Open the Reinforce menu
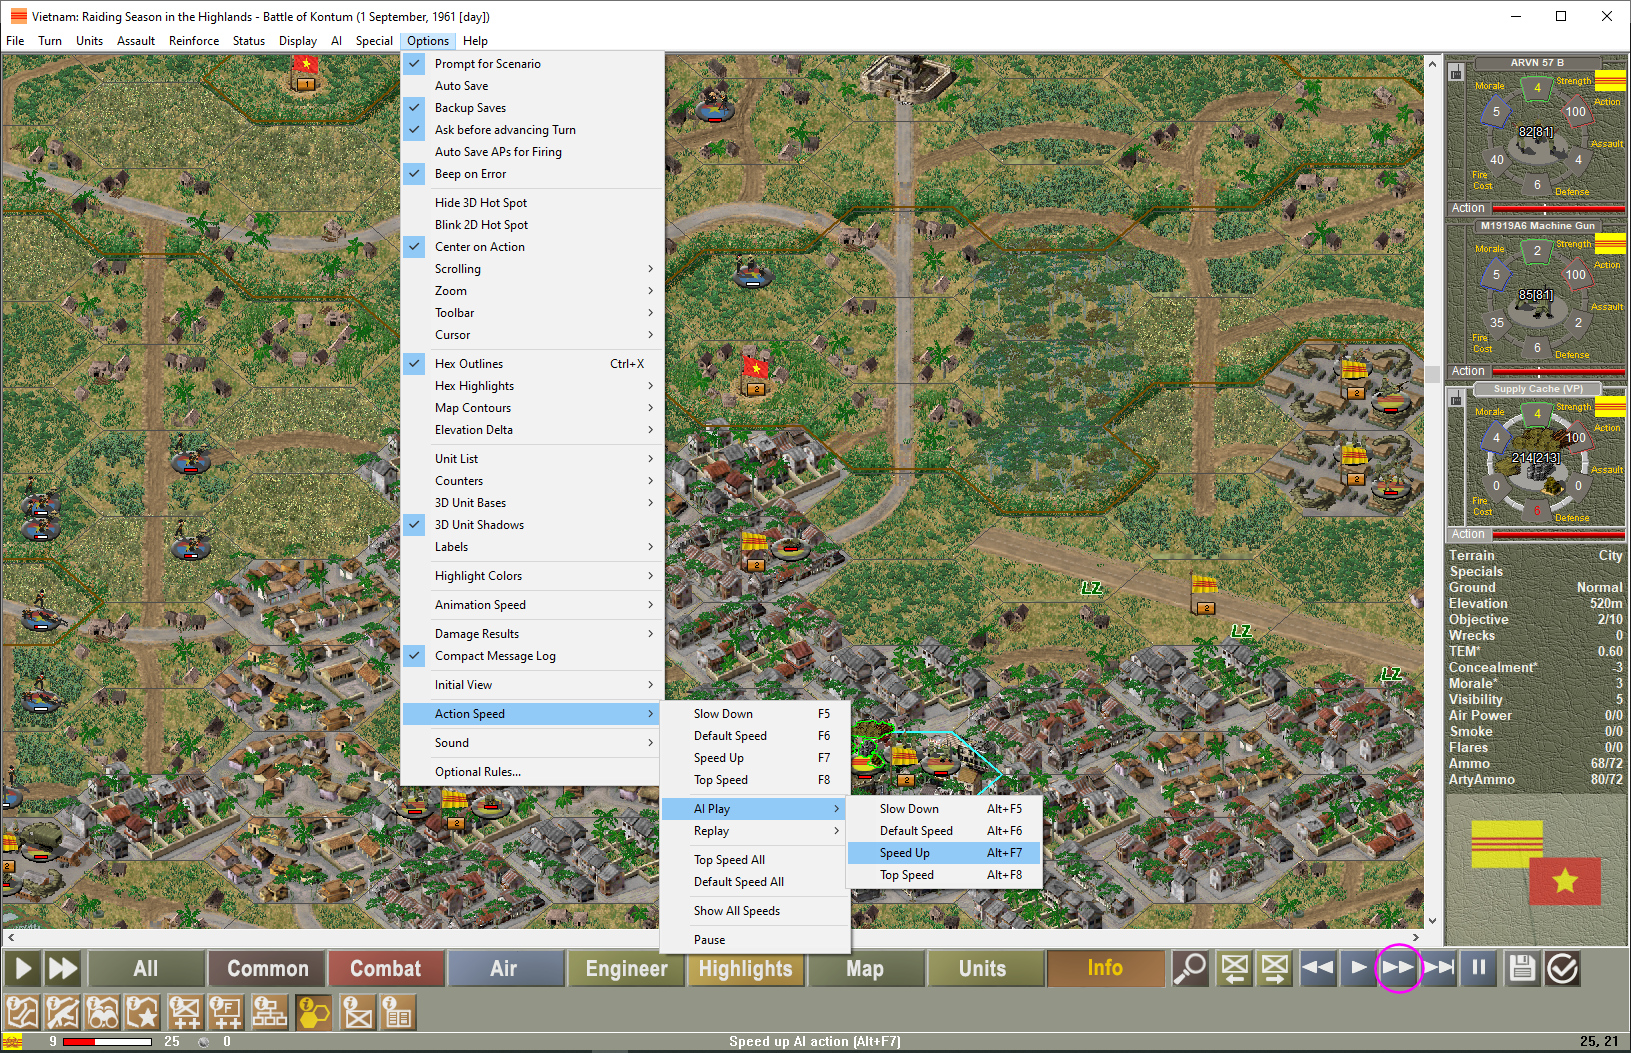 click(194, 41)
